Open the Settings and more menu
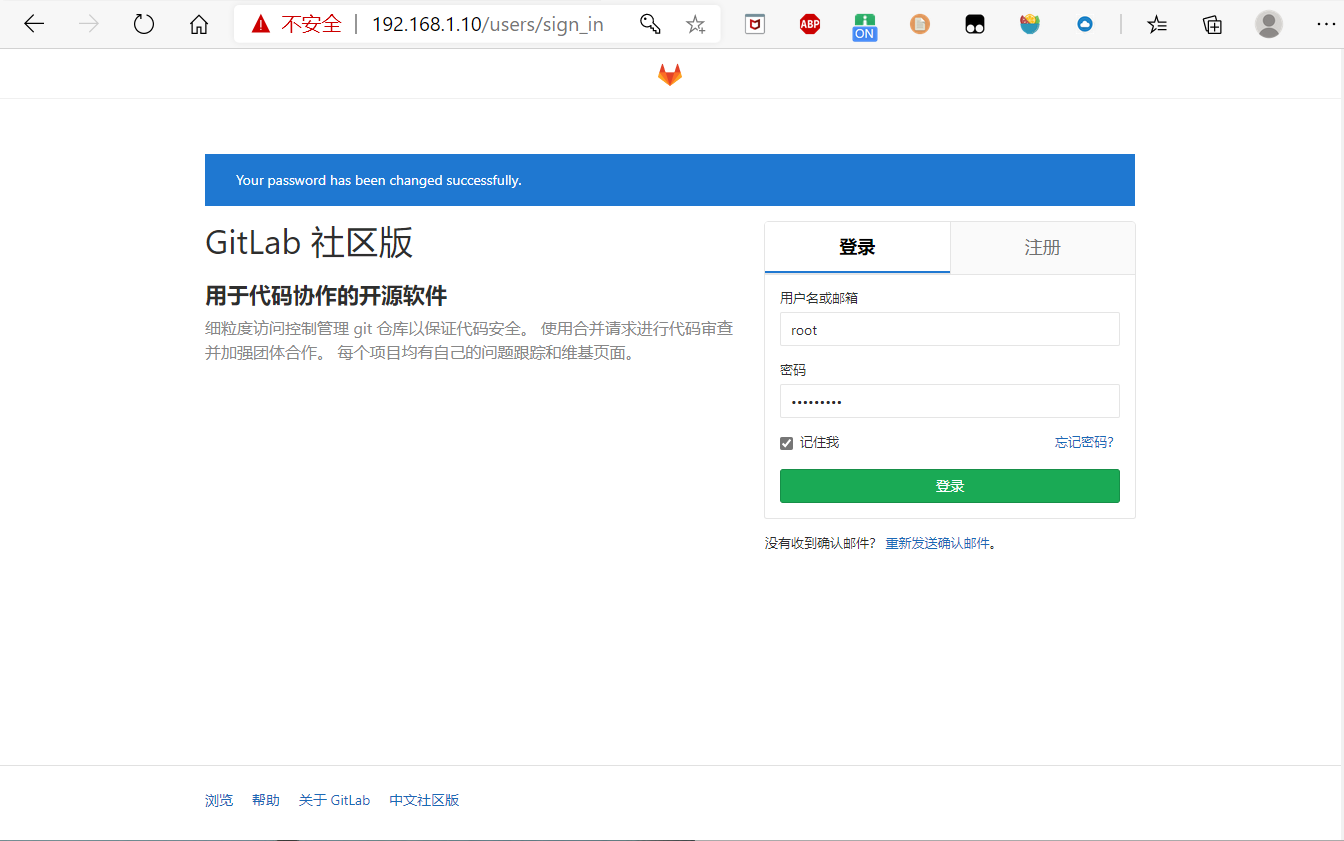Image resolution: width=1344 pixels, height=841 pixels. click(1327, 24)
